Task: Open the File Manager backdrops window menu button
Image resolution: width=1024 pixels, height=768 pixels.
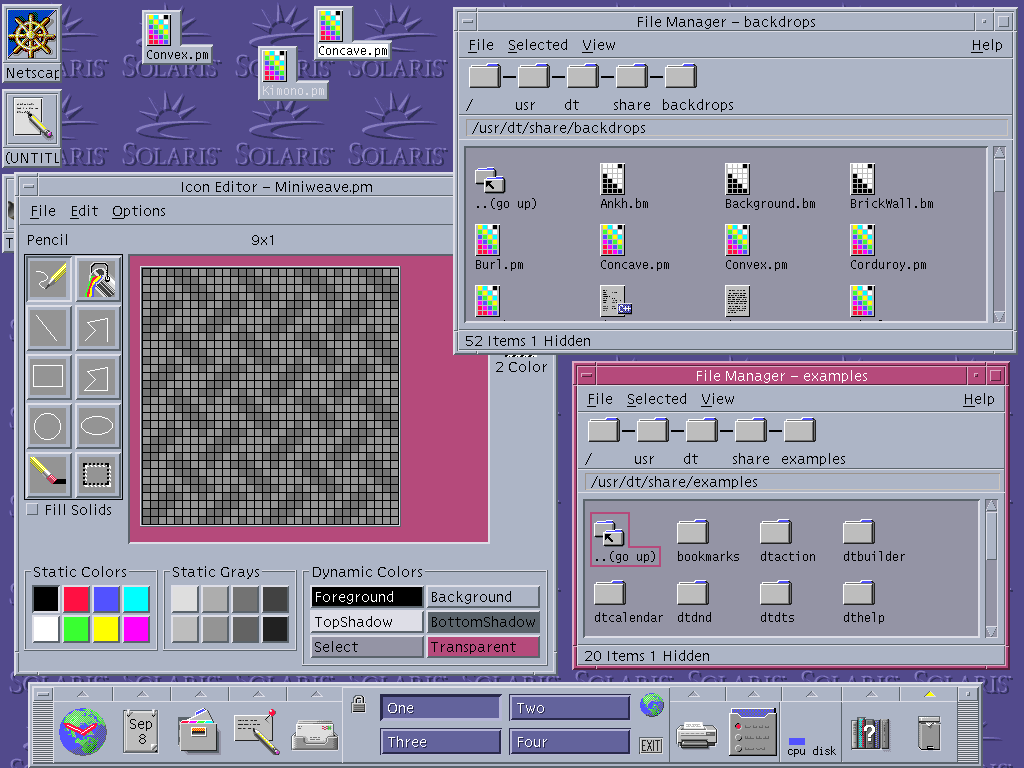Action: coord(467,22)
